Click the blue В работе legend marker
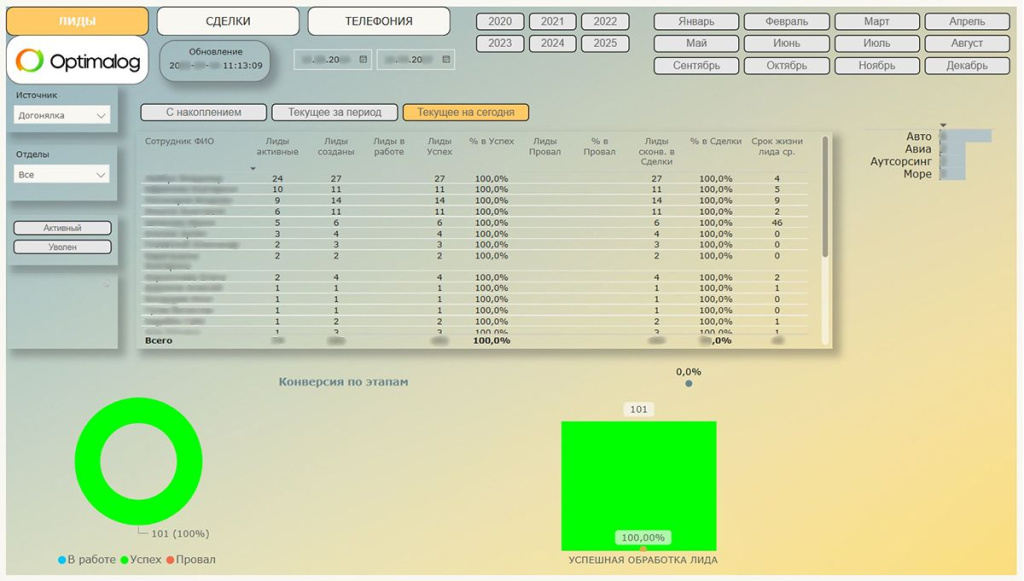1024x581 pixels. (x=62, y=560)
